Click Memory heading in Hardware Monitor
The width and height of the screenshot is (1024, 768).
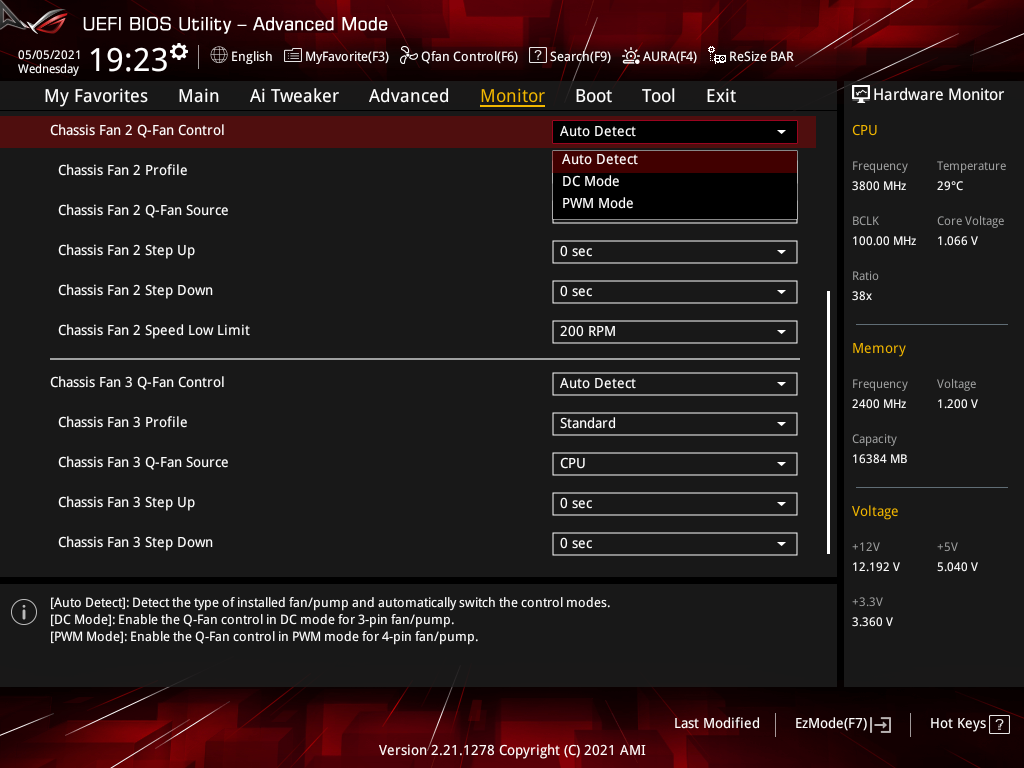(x=878, y=349)
